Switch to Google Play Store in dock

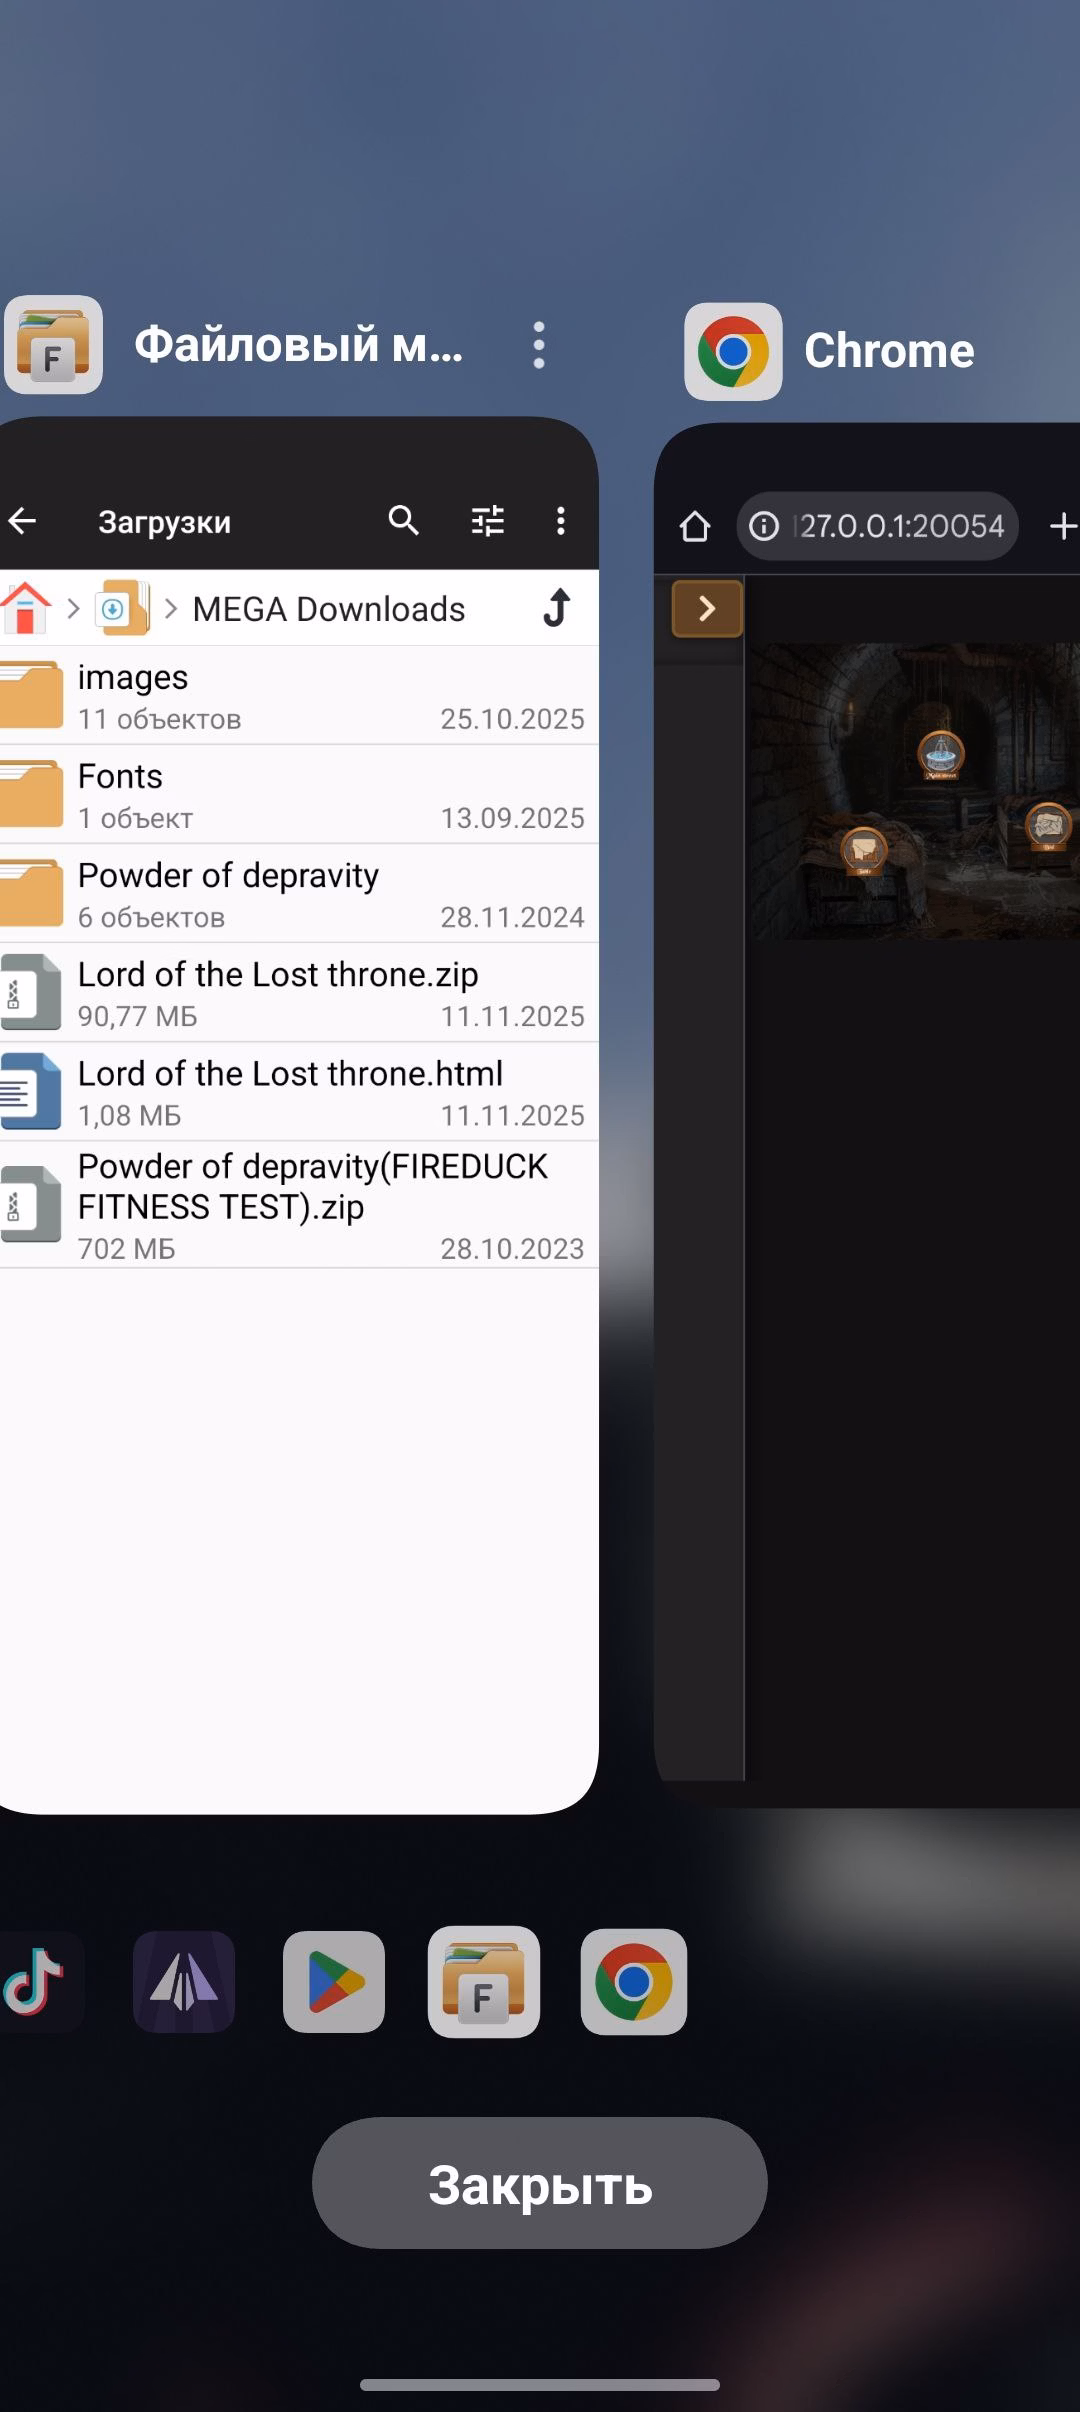tap(334, 1982)
